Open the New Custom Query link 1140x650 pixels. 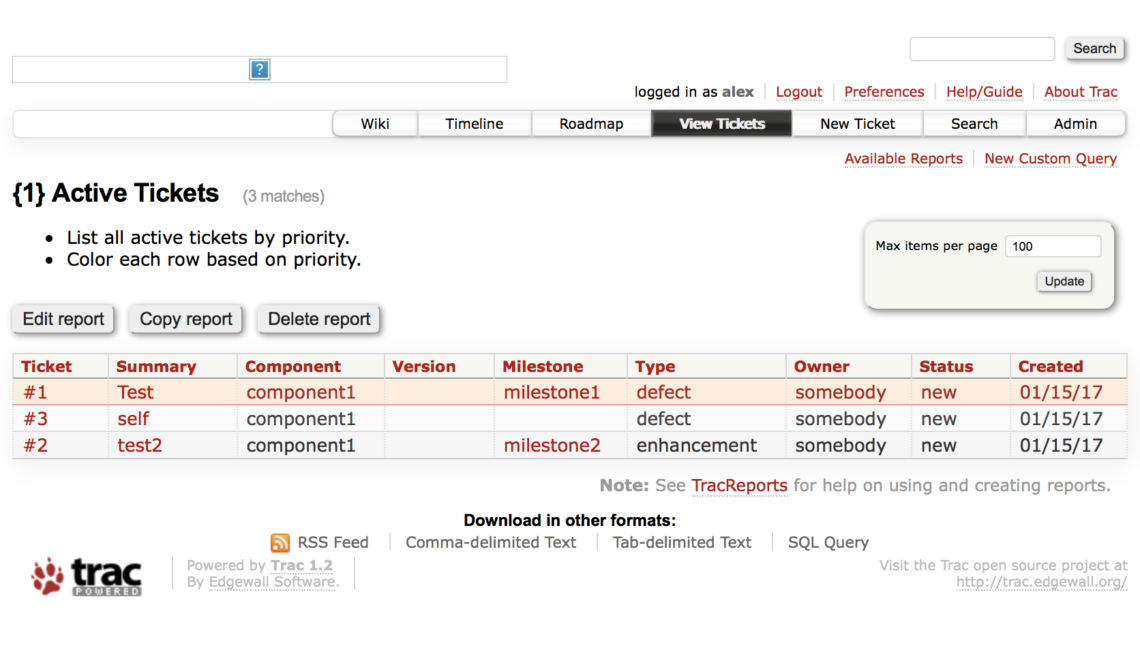click(x=1050, y=158)
